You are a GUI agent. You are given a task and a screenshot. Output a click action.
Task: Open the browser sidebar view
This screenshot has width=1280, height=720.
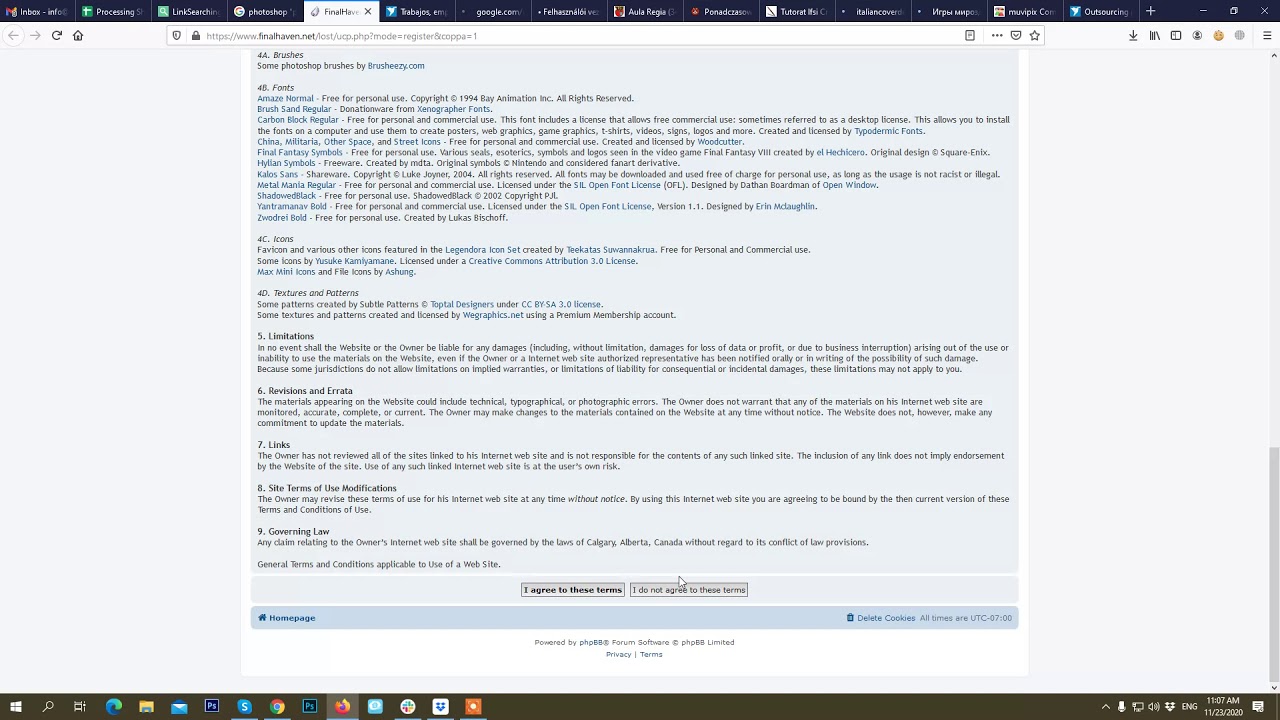(1176, 35)
